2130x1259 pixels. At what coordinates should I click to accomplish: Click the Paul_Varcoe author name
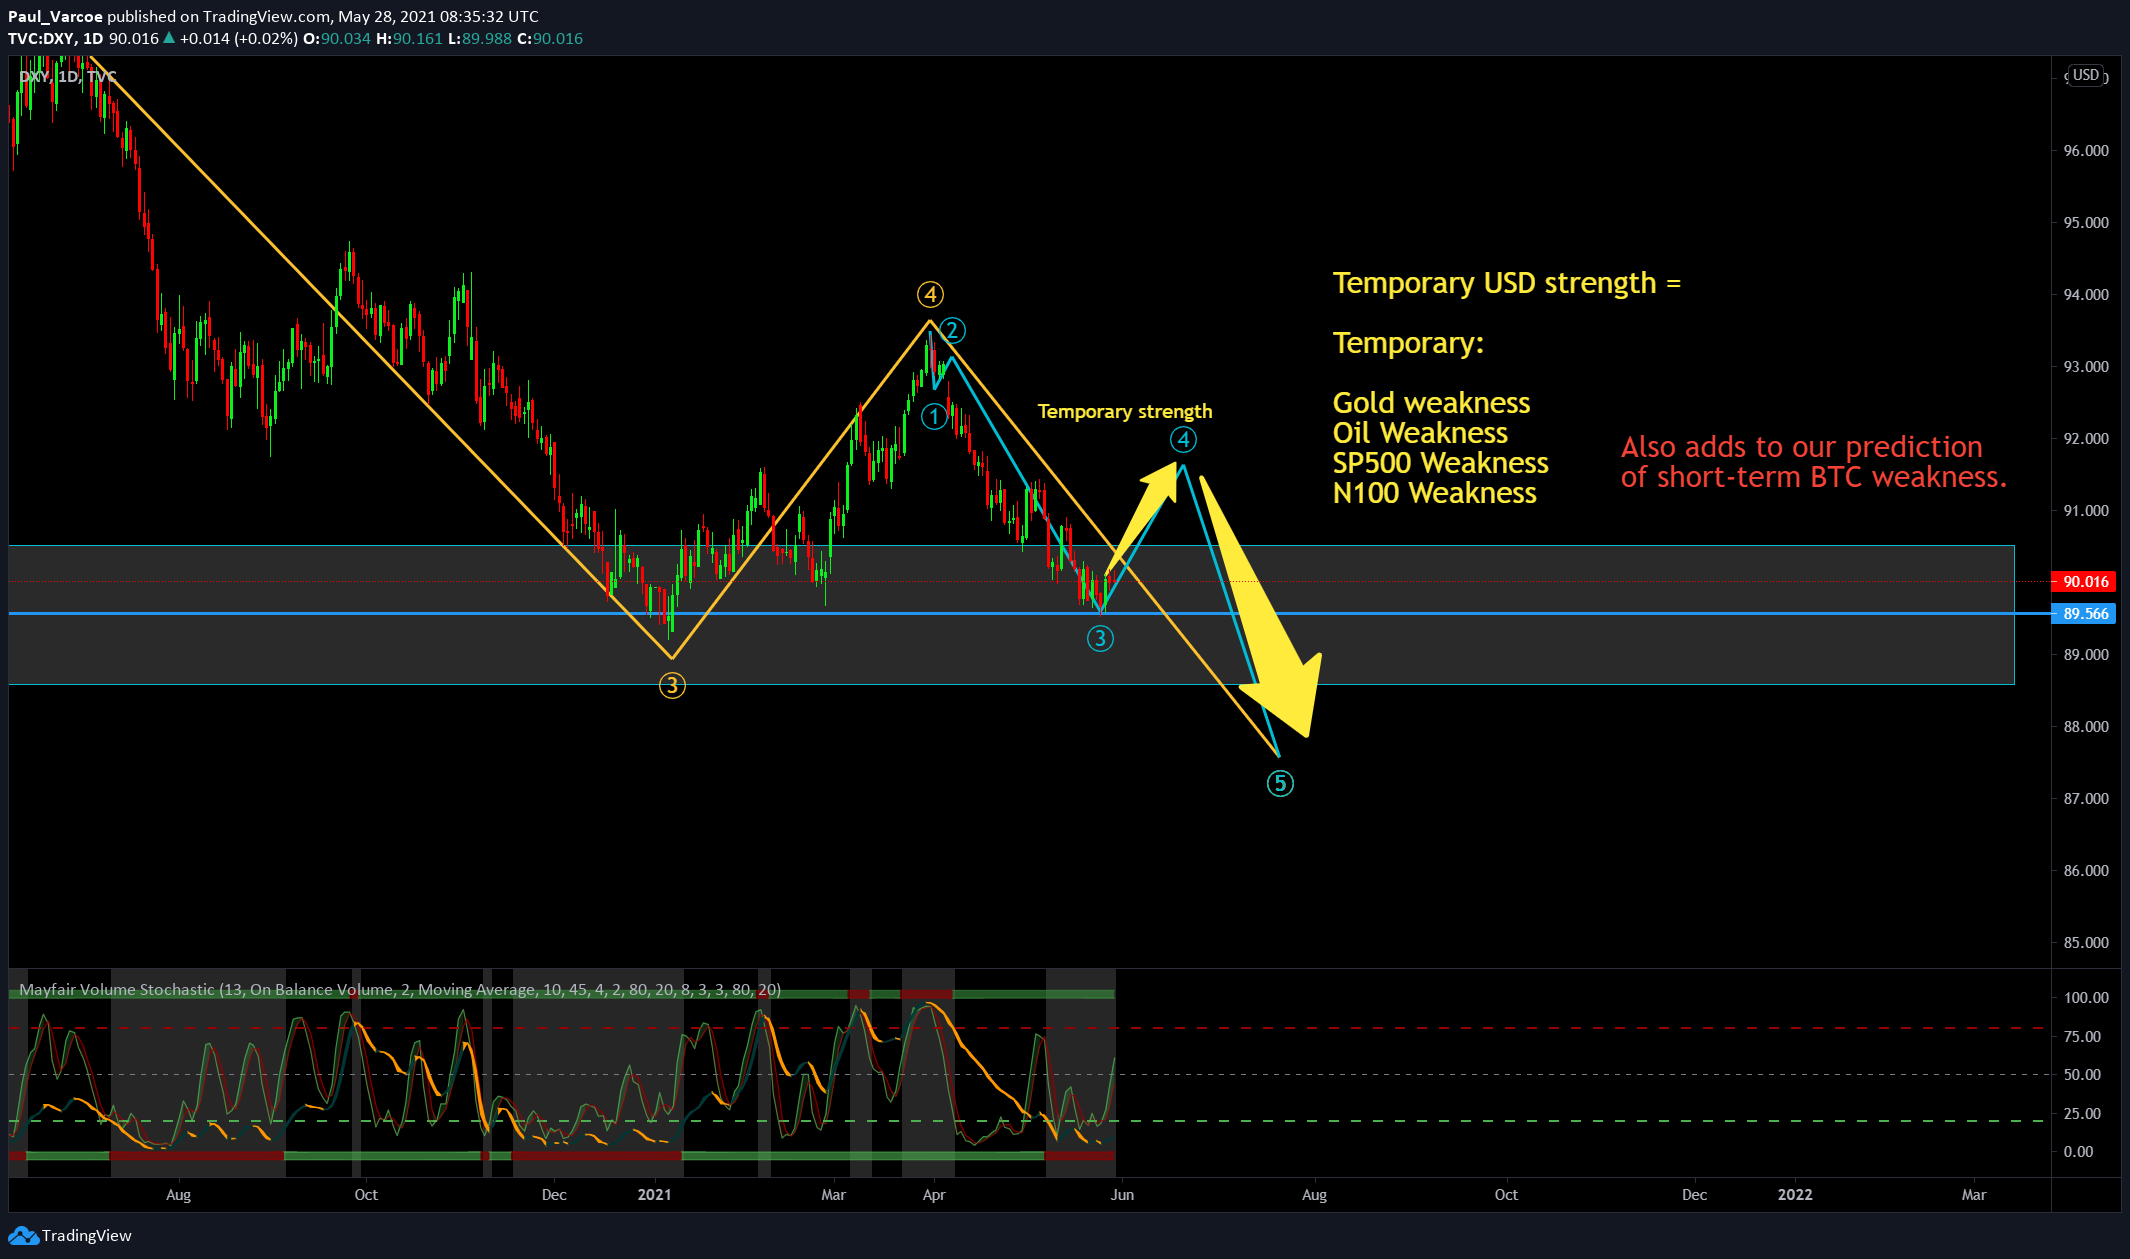[x=55, y=16]
